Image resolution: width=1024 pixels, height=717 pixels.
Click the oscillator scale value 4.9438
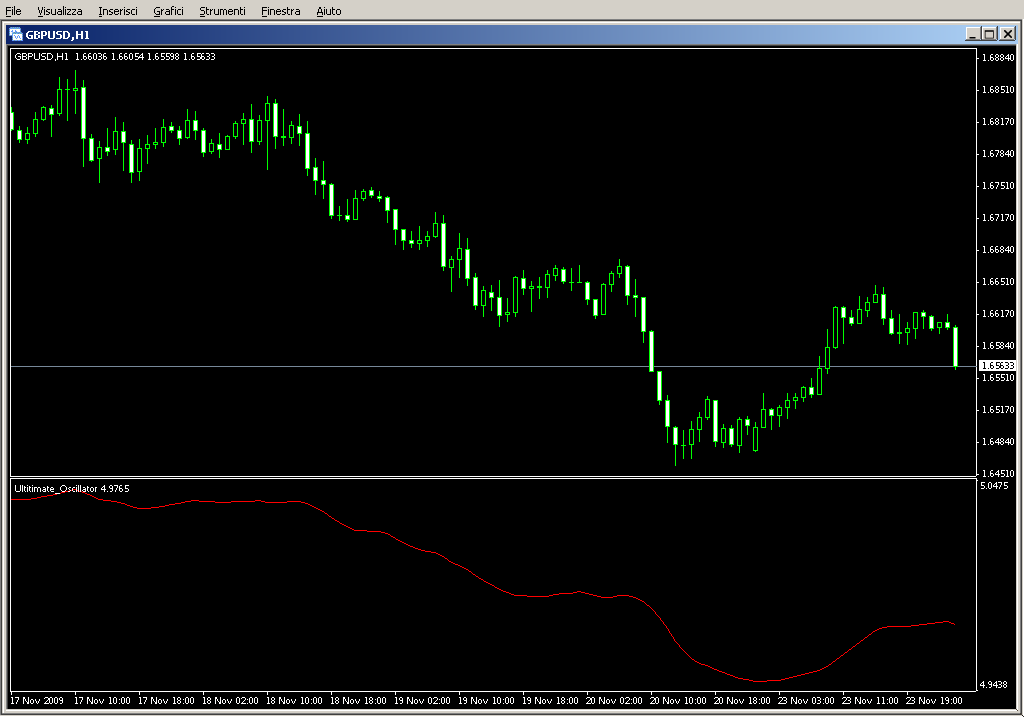[x=993, y=684]
